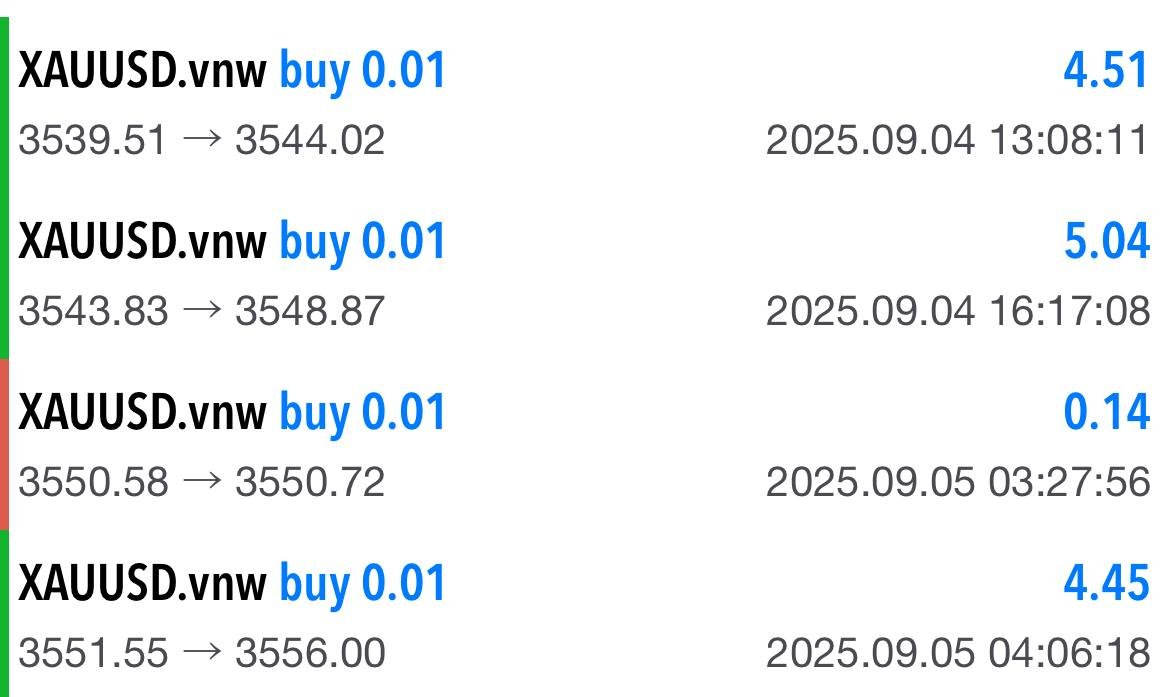This screenshot has height=697, width=1170.
Task: Click XAUUSD.vnw symbol of the 4.51 trade
Action: [x=142, y=72]
